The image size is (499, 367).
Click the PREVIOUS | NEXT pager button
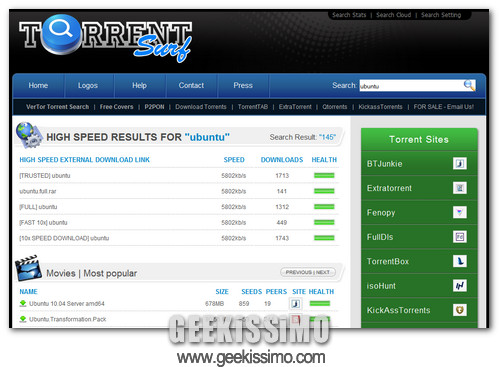coord(307,272)
